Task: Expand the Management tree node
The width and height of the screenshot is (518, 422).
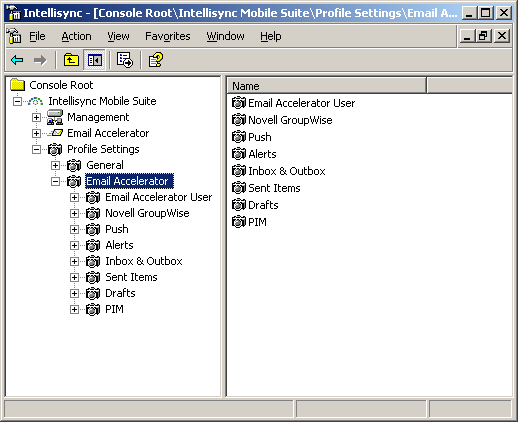Action: click(36, 117)
